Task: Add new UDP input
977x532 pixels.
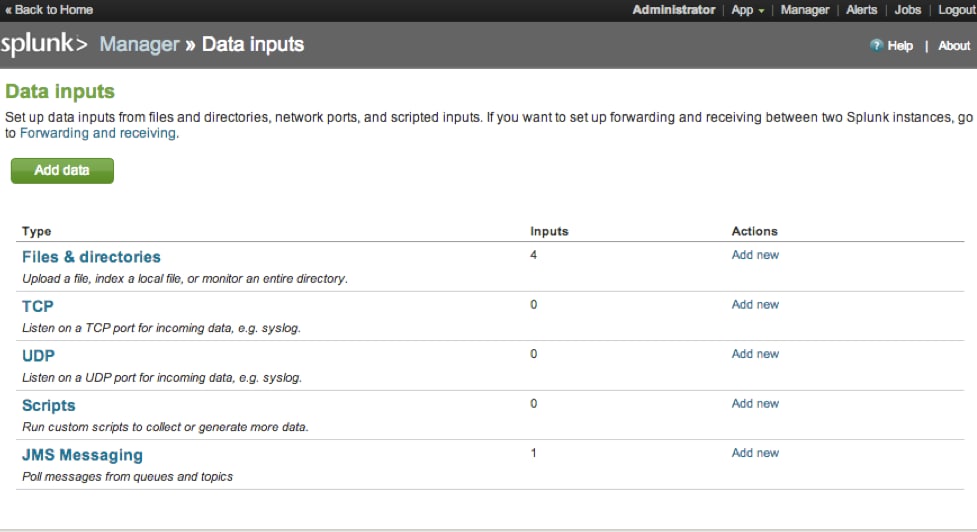Action: point(755,354)
